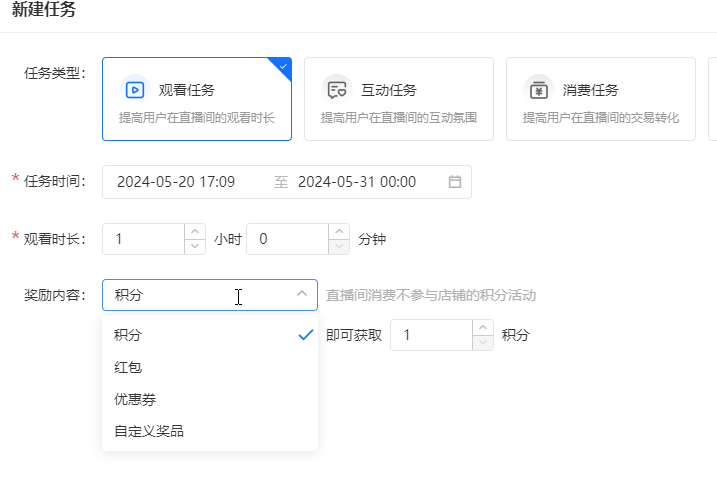Click the 新建任务 page title
This screenshot has height=498, width=717.
[x=44, y=9]
